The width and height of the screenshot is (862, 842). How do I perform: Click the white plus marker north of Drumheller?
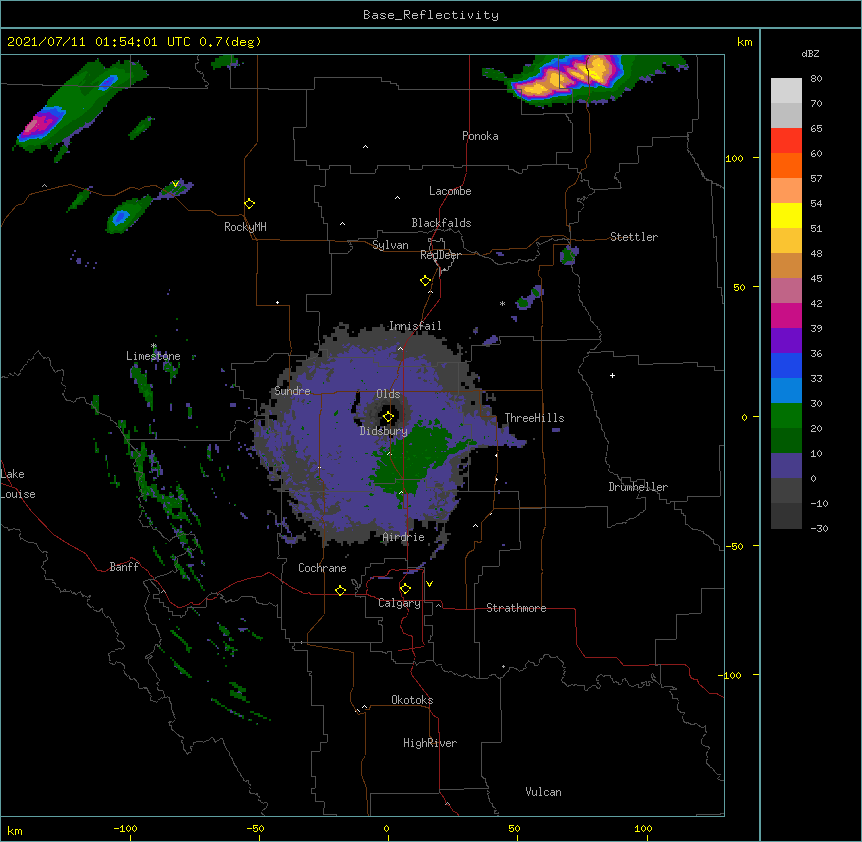pos(612,375)
